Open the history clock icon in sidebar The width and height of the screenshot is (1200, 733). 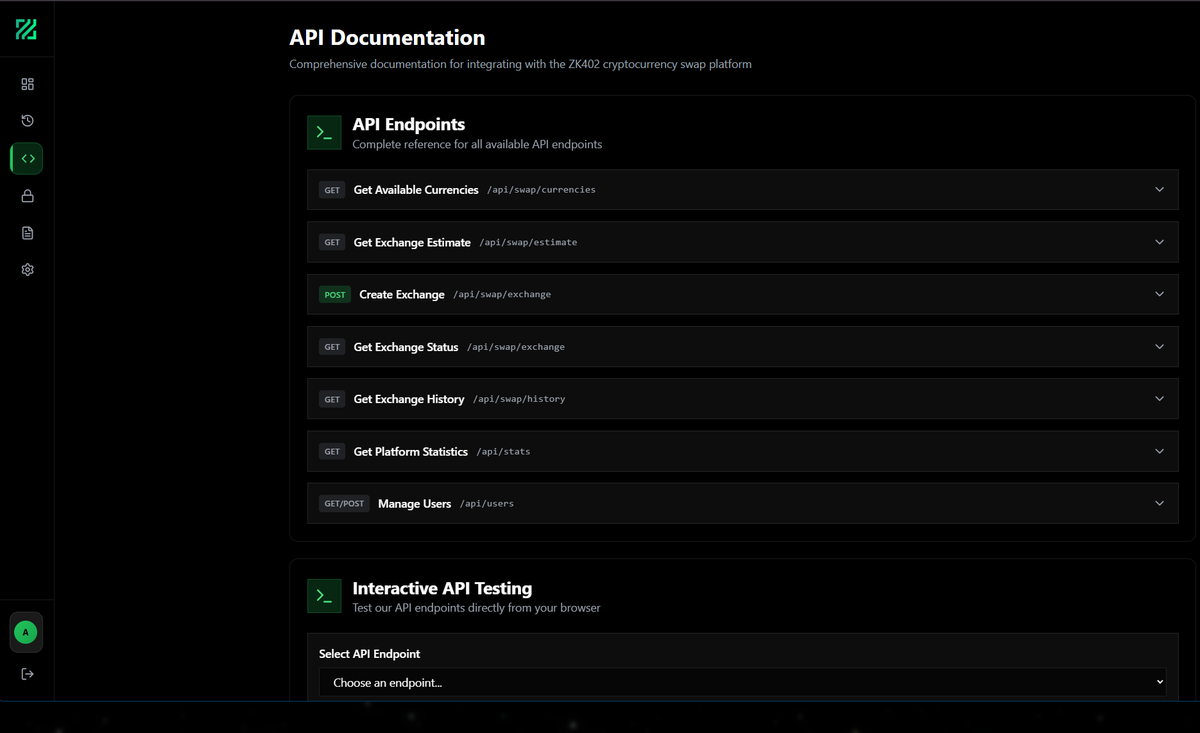(27, 121)
